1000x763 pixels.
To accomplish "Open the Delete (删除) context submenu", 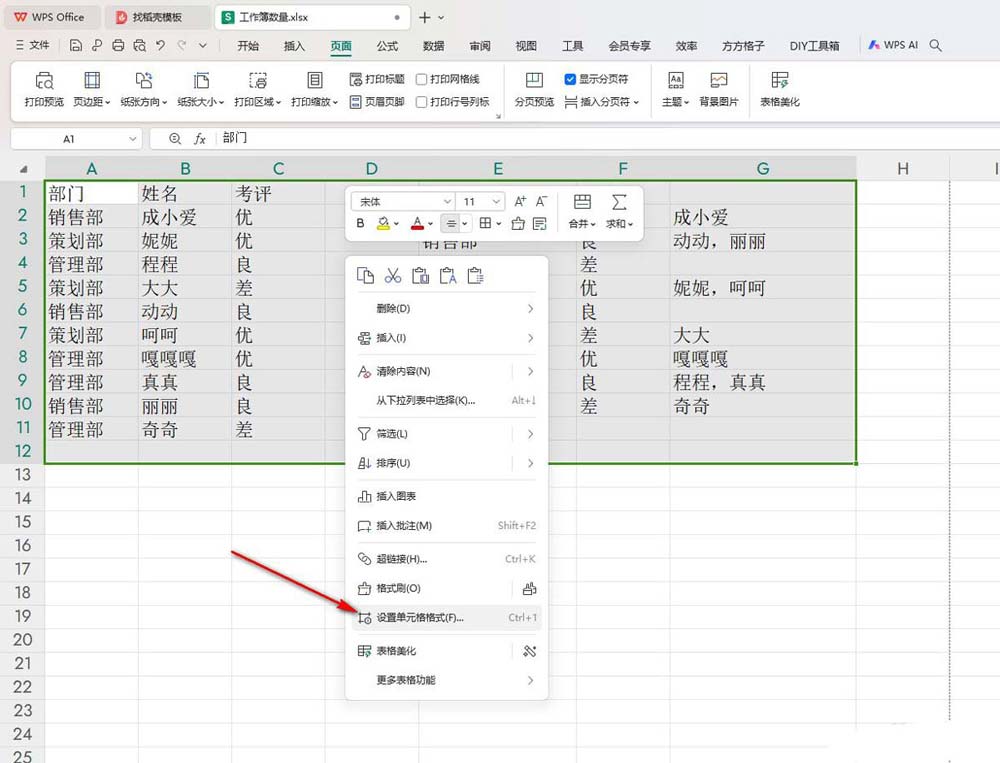I will coord(446,309).
